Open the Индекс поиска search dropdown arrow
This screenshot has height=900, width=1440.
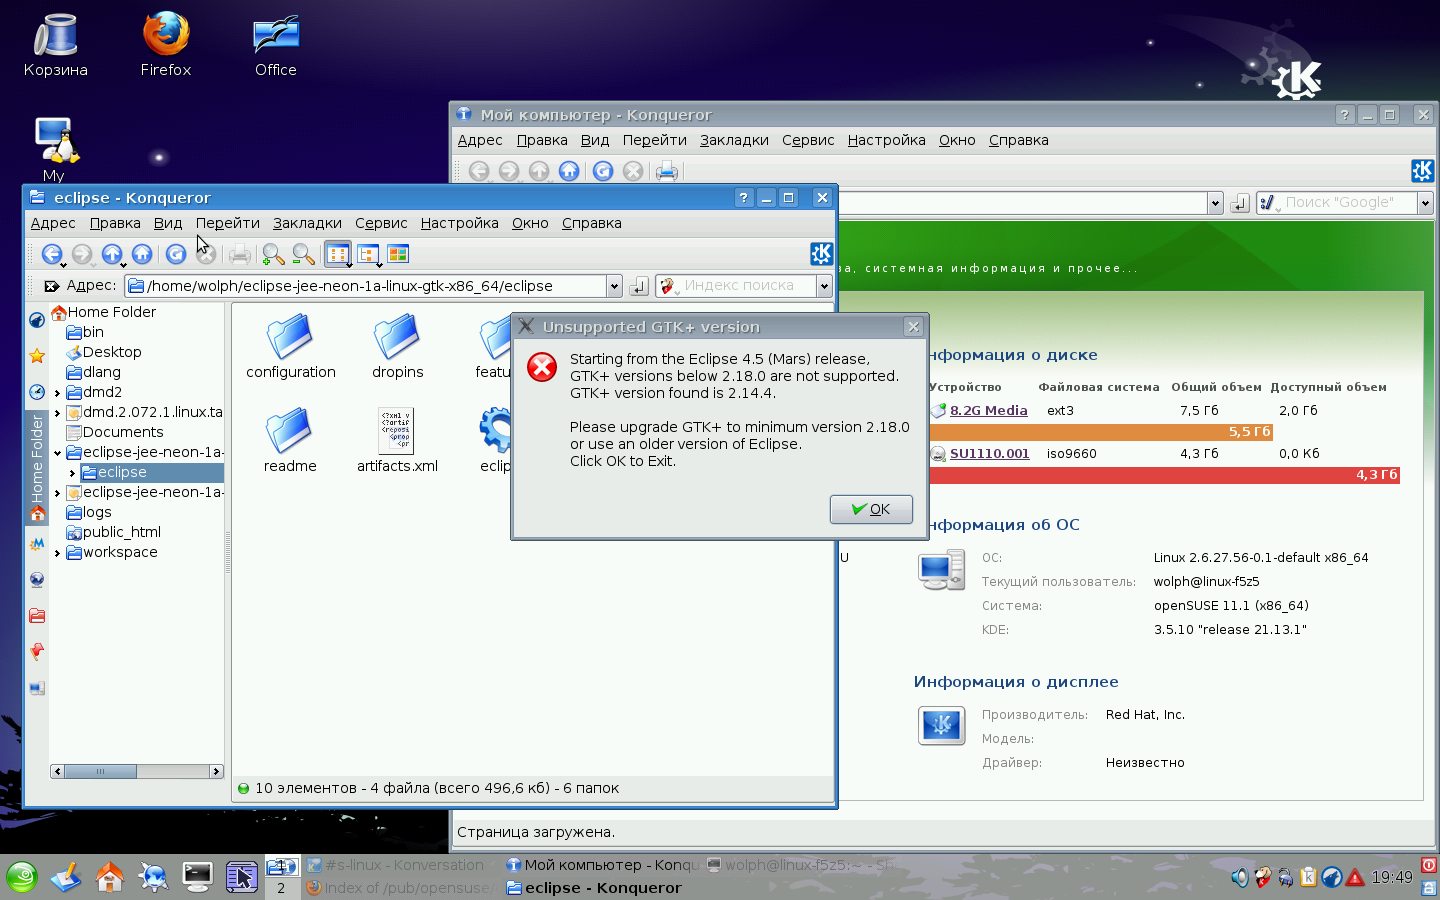pos(824,286)
